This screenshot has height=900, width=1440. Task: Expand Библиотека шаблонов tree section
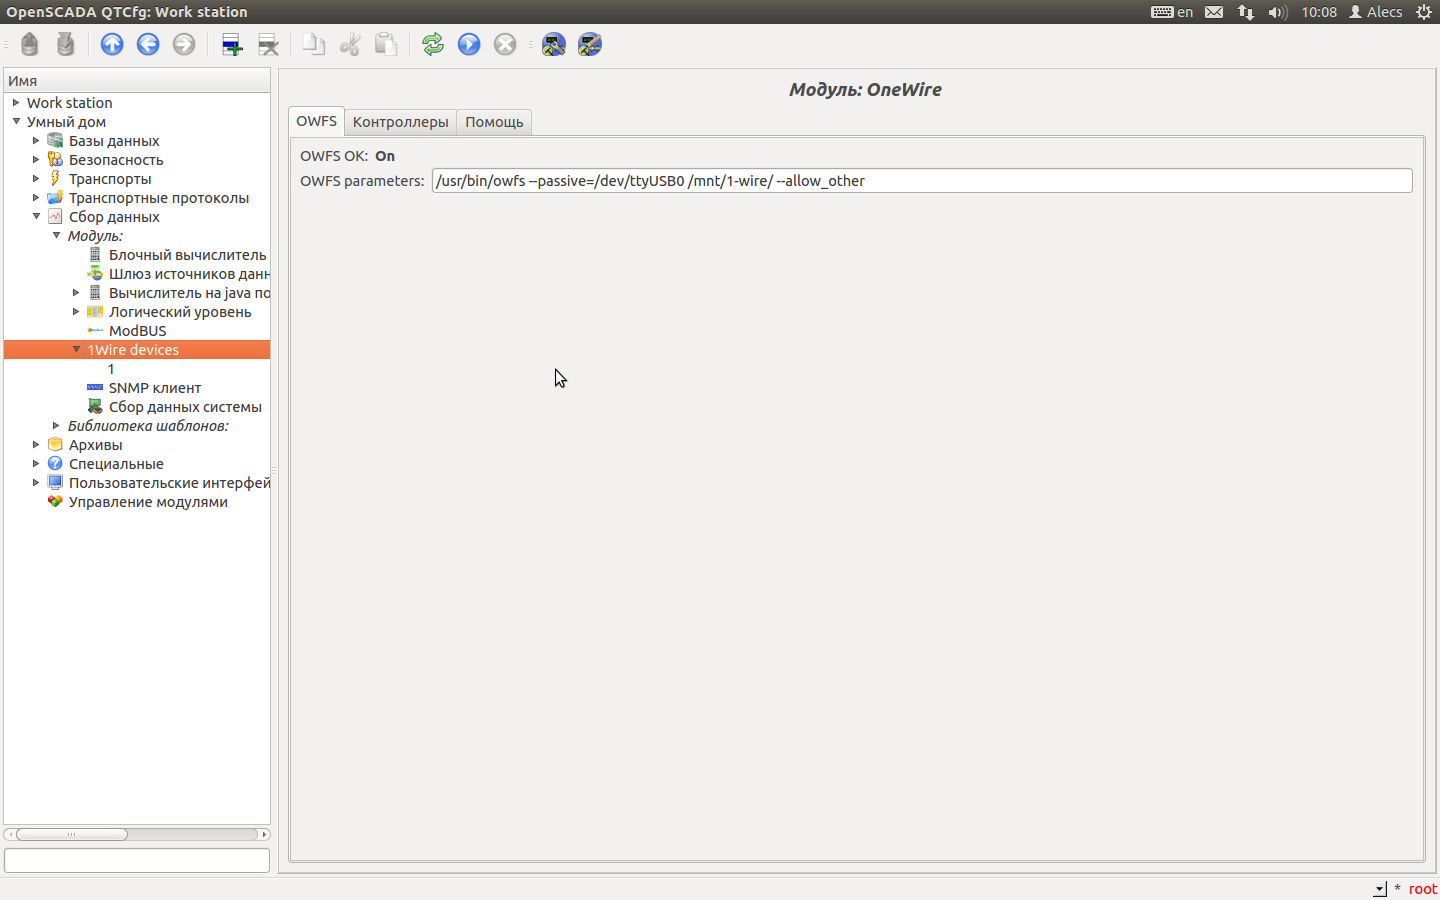point(57,426)
